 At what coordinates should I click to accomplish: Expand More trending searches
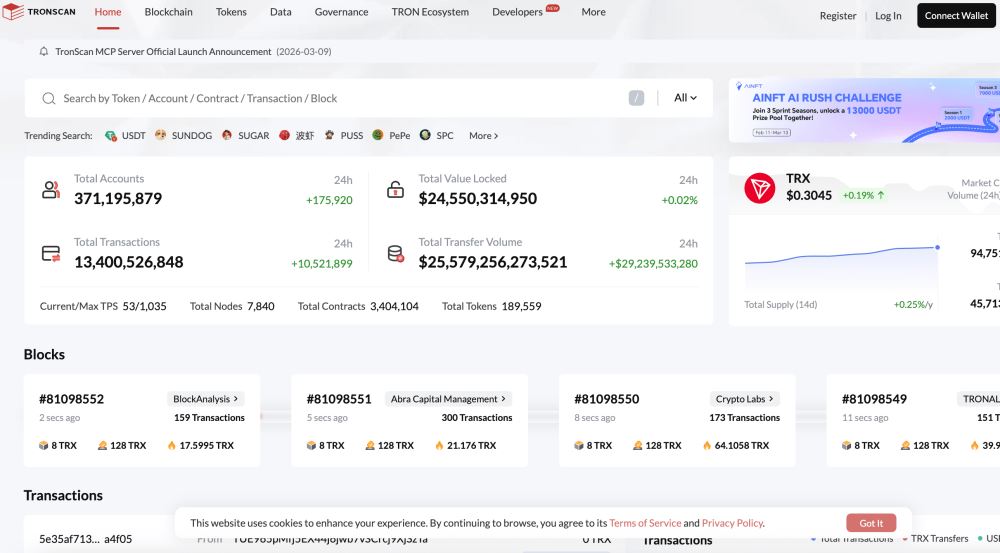pos(483,135)
